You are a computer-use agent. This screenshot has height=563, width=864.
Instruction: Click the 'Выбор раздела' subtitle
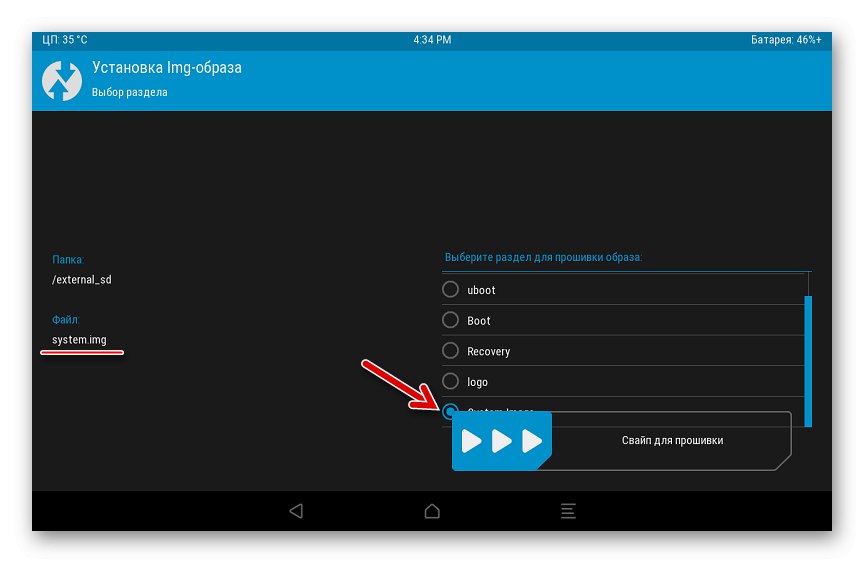tap(129, 93)
